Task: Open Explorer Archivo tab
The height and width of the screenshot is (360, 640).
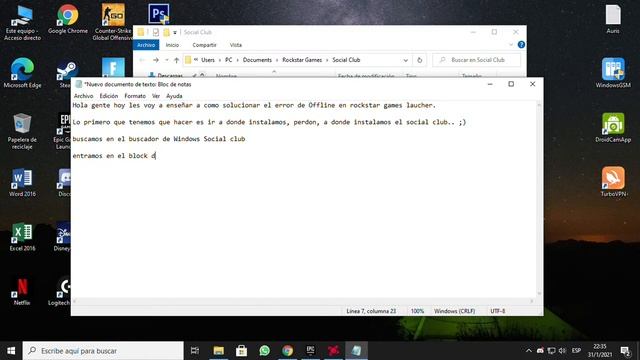Action: [146, 45]
